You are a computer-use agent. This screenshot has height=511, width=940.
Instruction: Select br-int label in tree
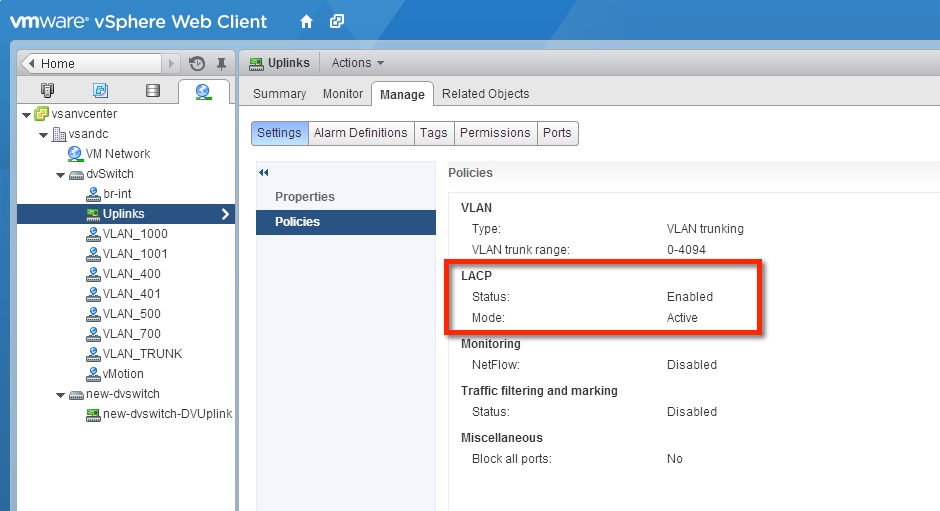(x=117, y=194)
